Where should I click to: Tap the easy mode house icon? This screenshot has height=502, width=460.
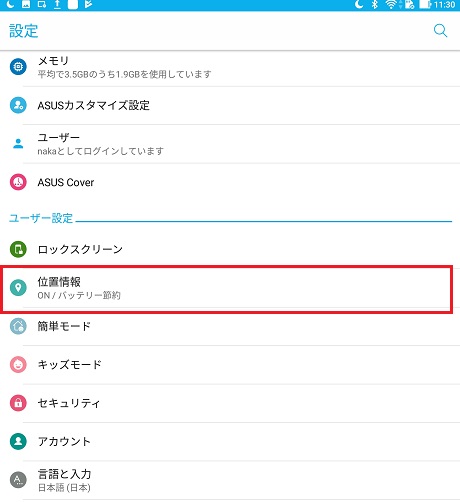(18, 326)
